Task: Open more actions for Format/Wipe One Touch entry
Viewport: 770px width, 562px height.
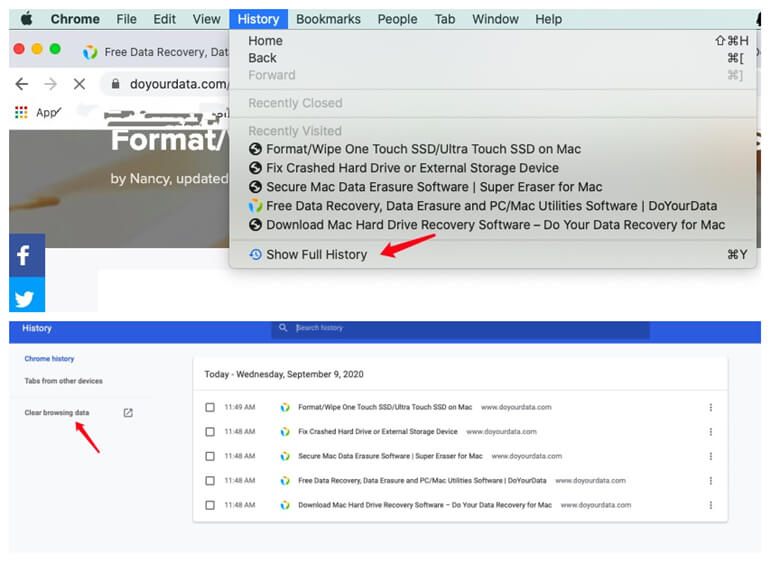Action: (x=710, y=407)
